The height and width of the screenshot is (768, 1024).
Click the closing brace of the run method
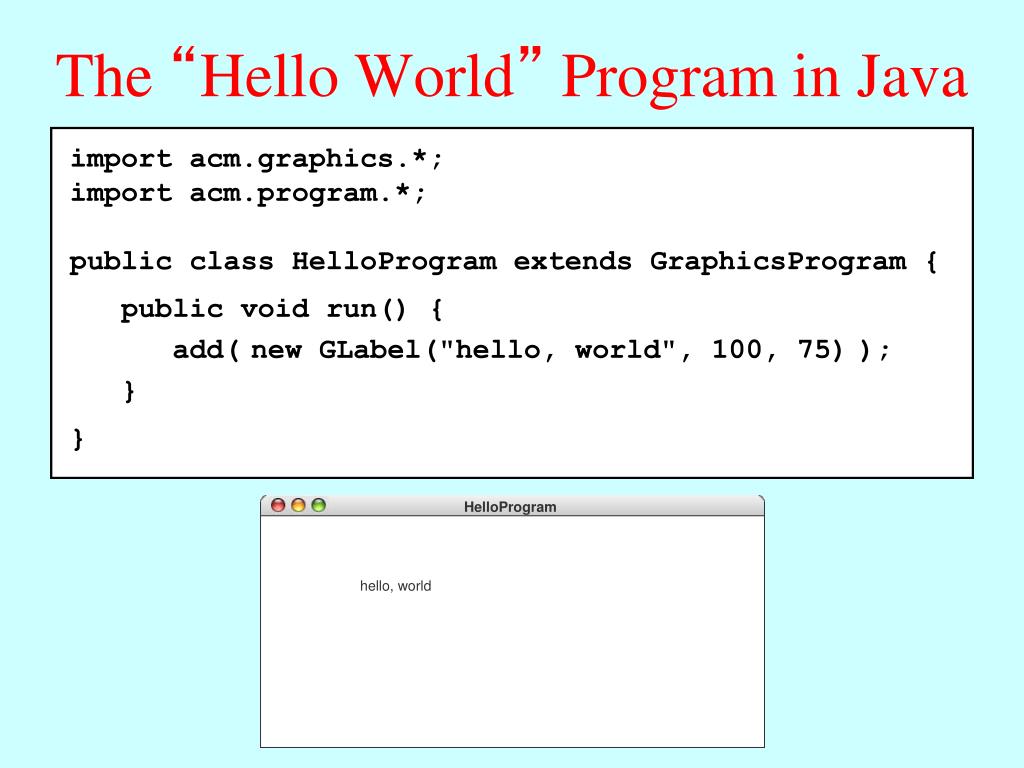coord(129,391)
